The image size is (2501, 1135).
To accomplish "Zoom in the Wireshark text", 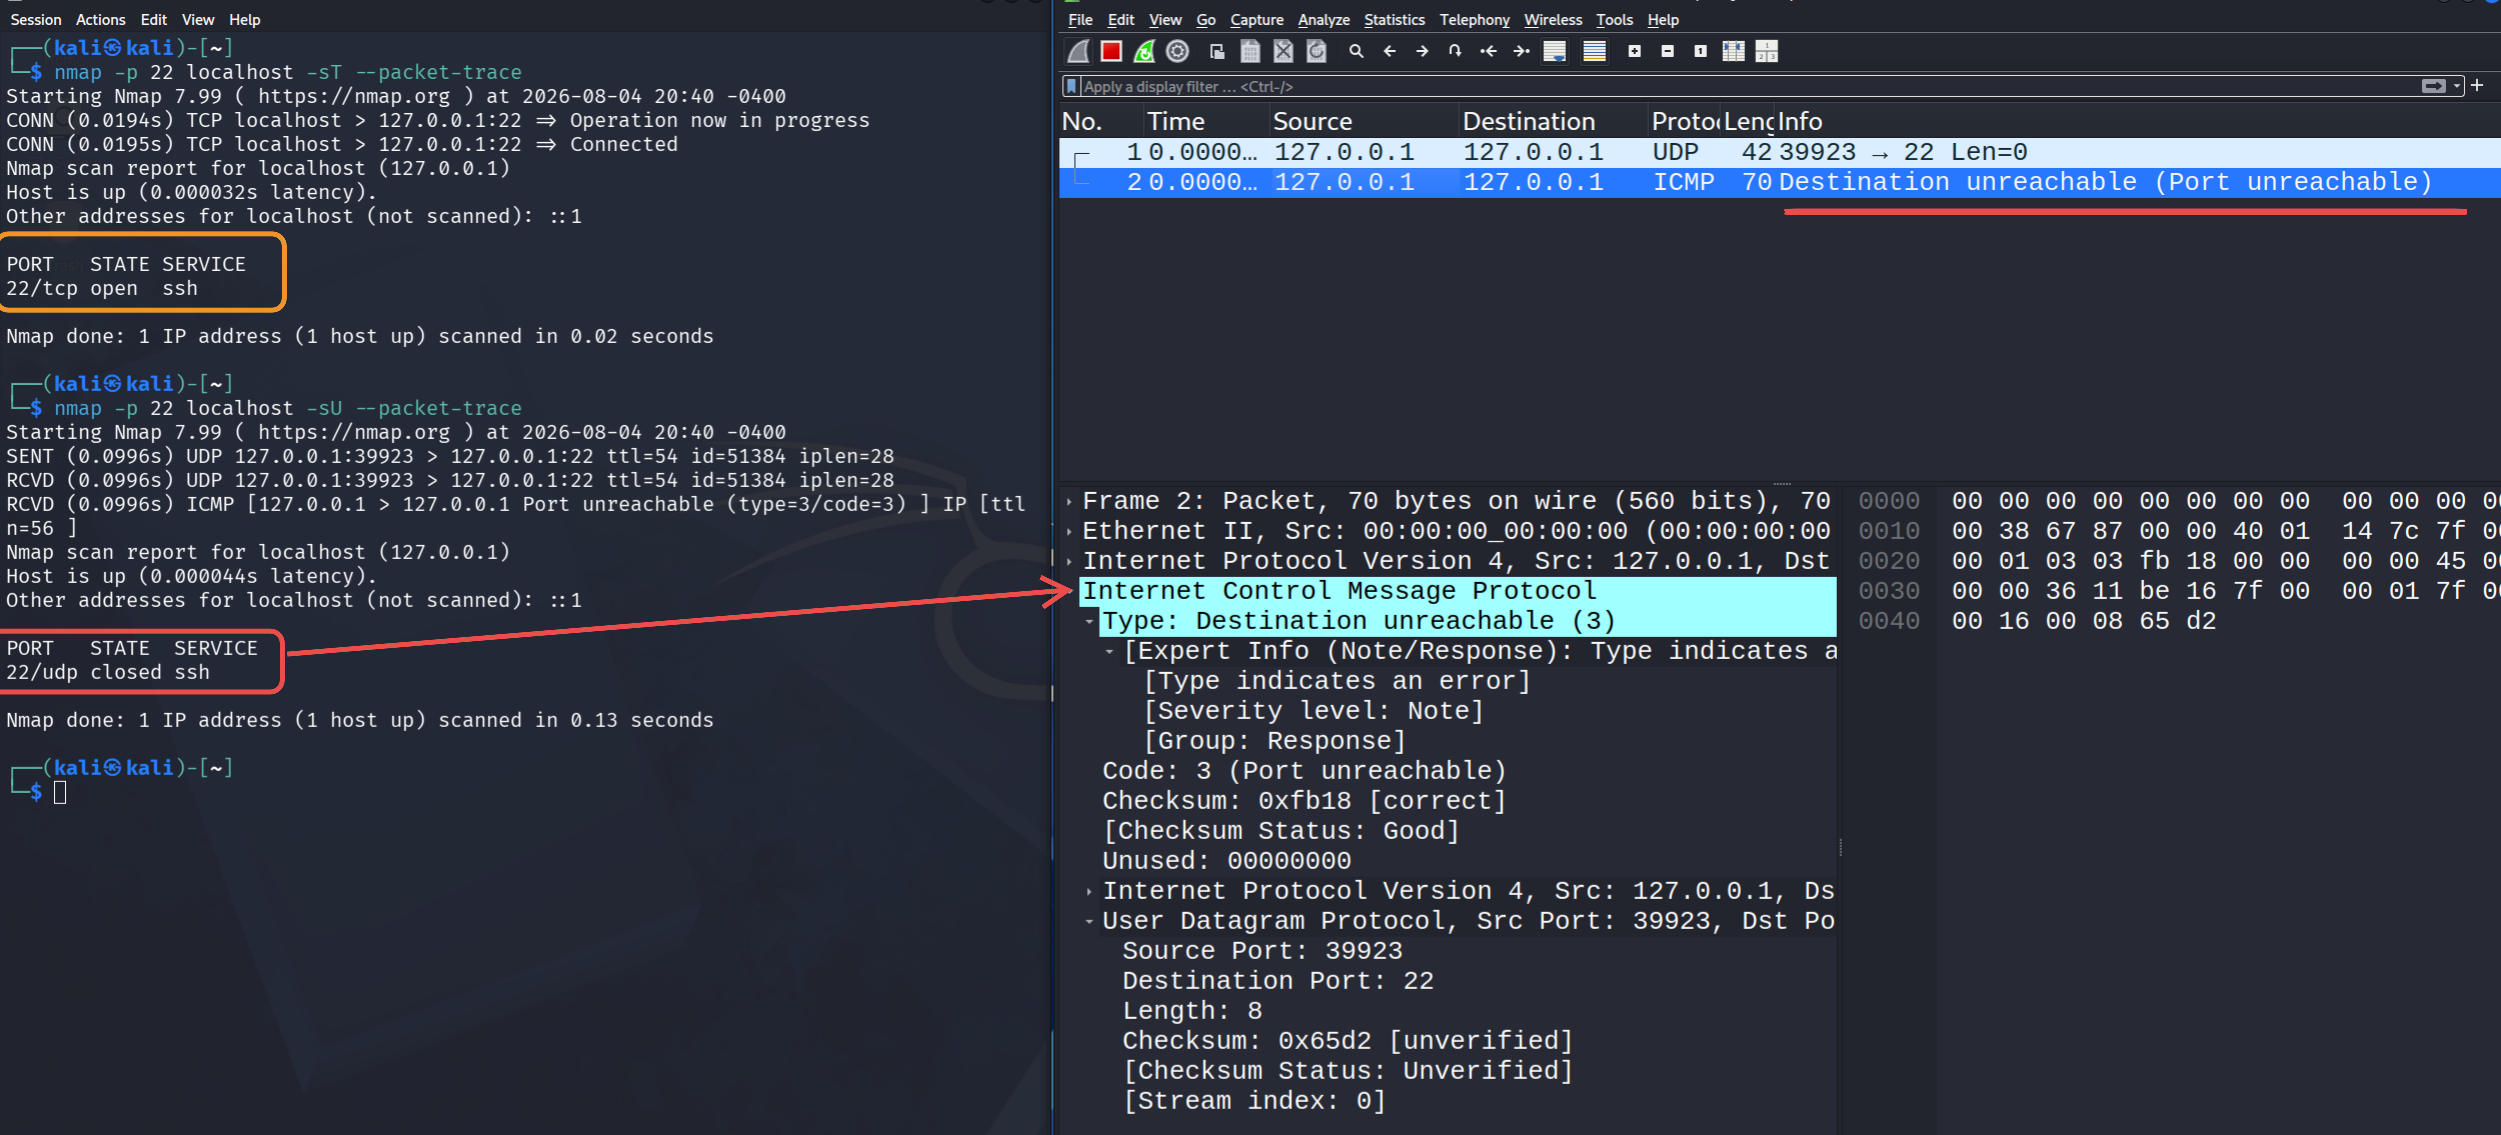I will coord(1635,51).
